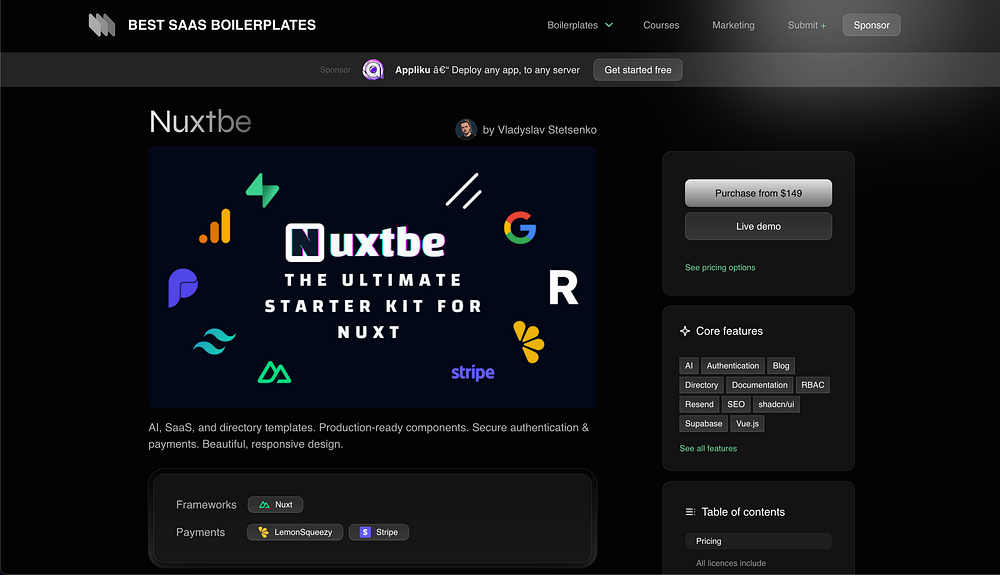Screen dimensions: 1000x575
Task: Click Vladyslav Stetsenko's avatar photo
Action: point(466,129)
